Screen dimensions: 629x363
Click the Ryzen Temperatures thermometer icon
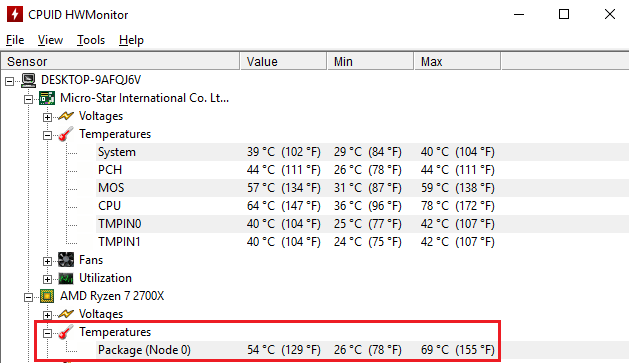66,332
